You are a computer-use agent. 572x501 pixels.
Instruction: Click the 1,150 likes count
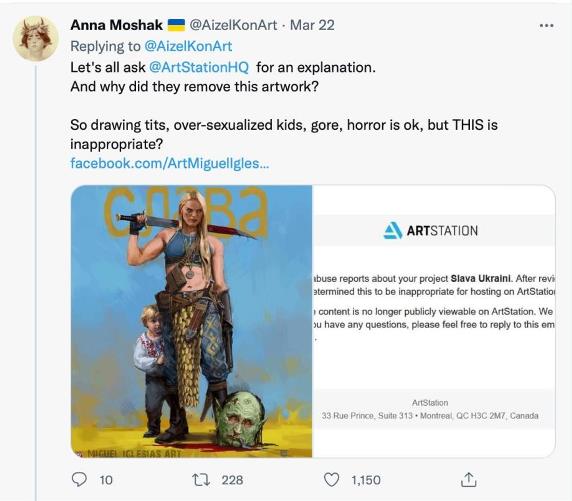coord(366,480)
